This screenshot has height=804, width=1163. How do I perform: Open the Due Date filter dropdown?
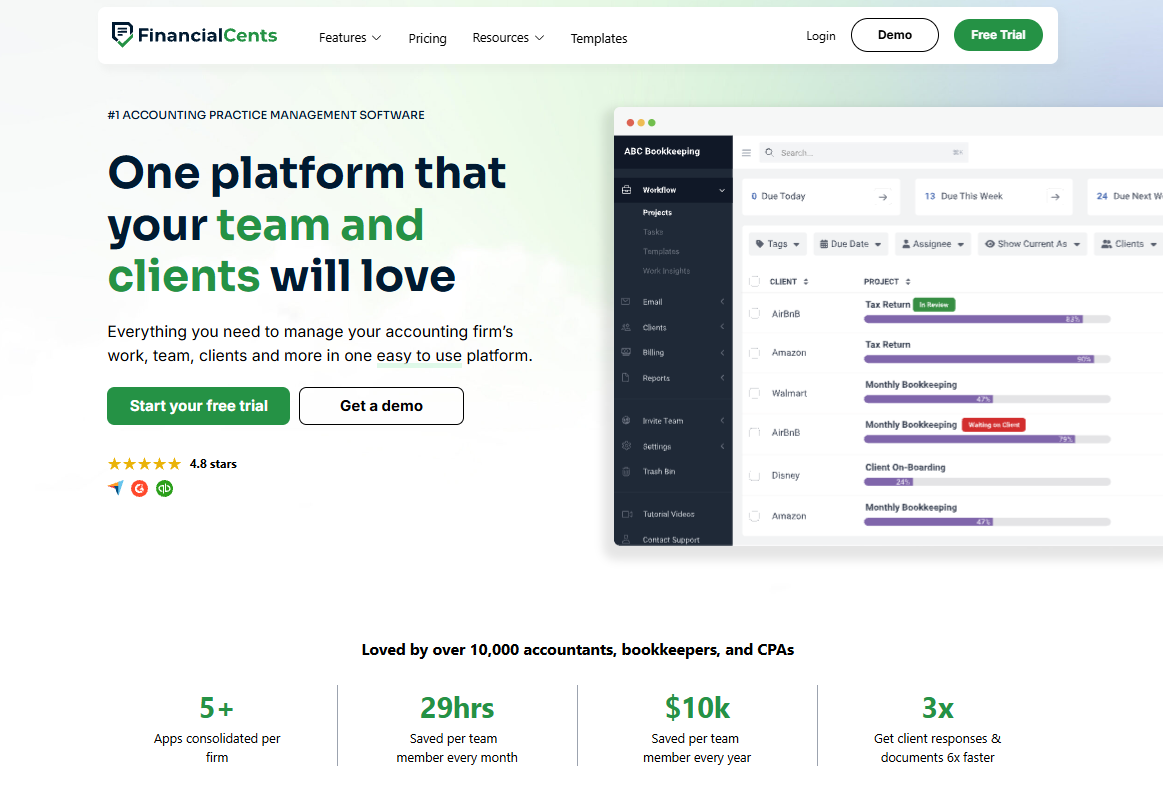[x=850, y=244]
